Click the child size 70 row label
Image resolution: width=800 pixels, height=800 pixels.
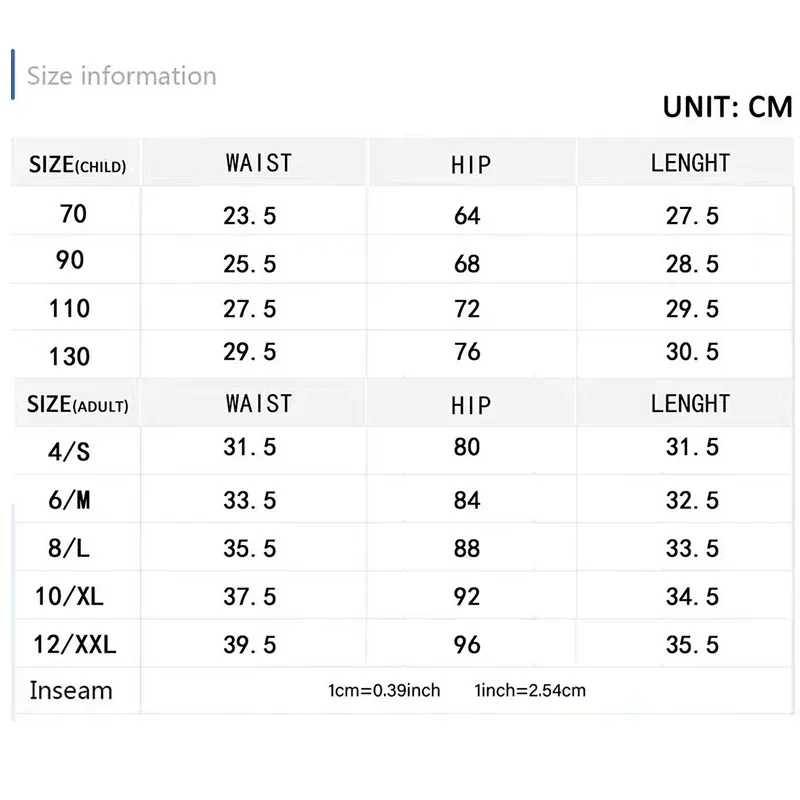(73, 213)
